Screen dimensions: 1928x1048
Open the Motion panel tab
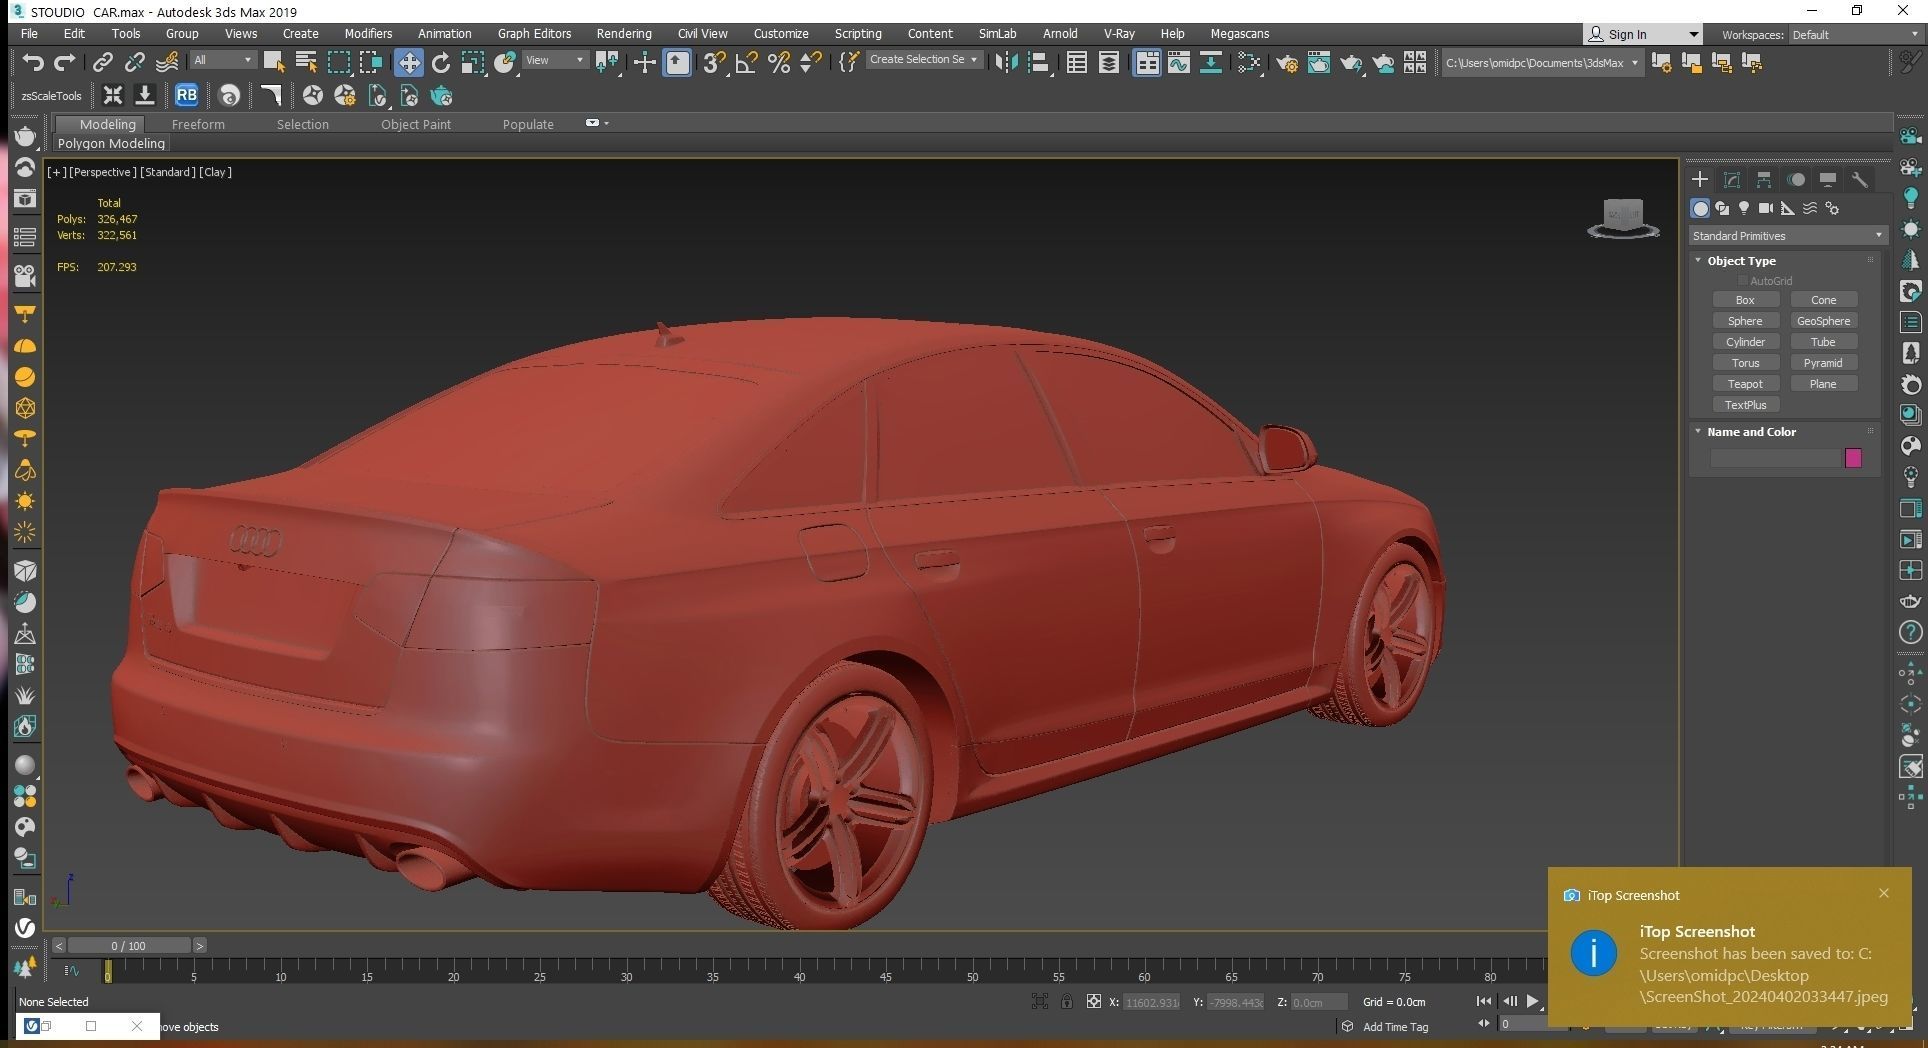pos(1796,180)
